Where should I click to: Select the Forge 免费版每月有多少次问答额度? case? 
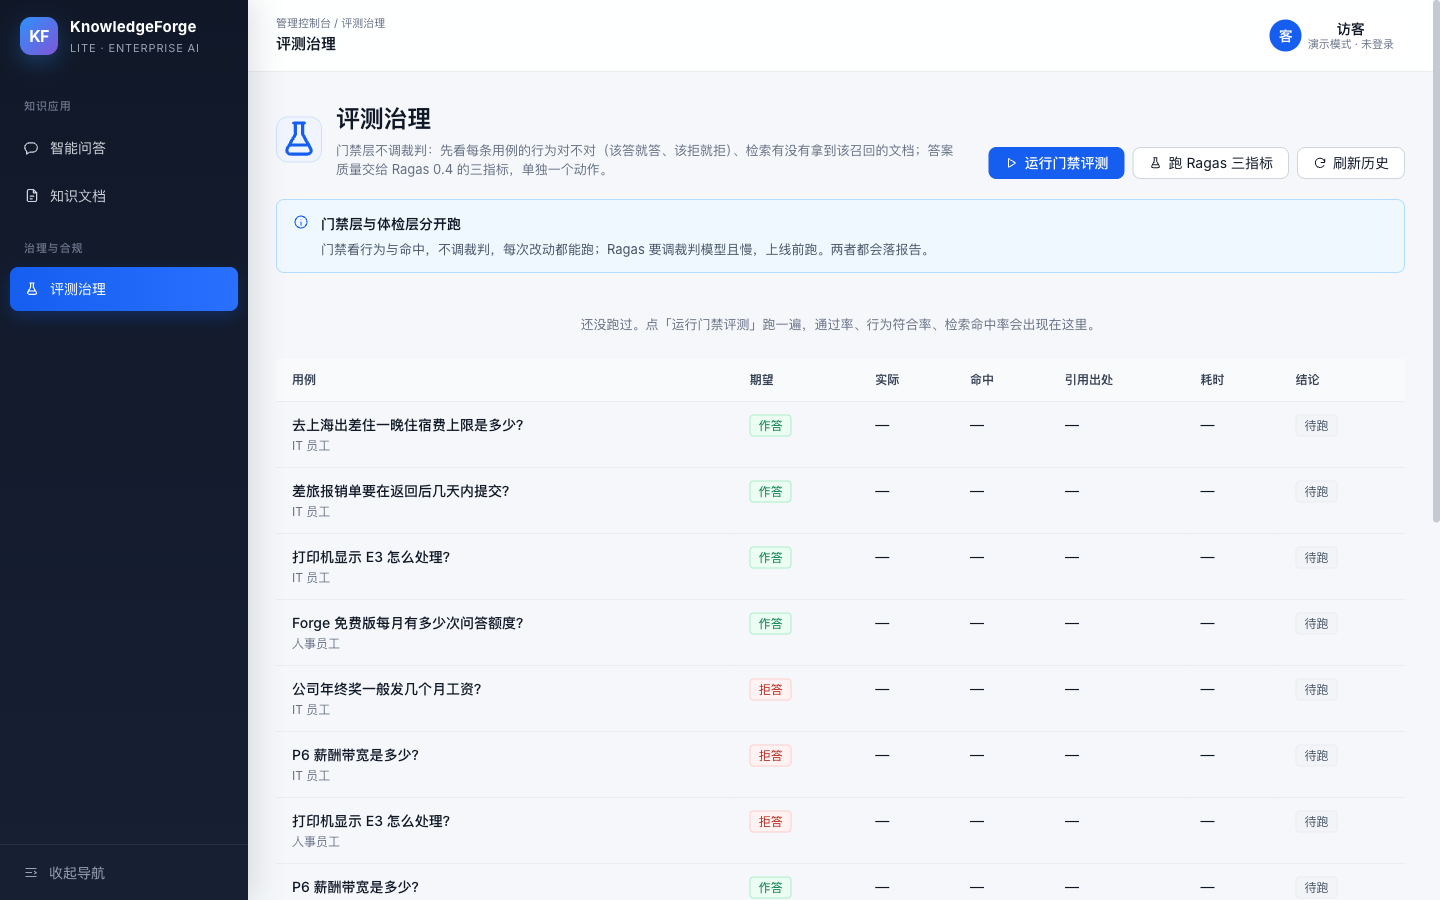407,623
